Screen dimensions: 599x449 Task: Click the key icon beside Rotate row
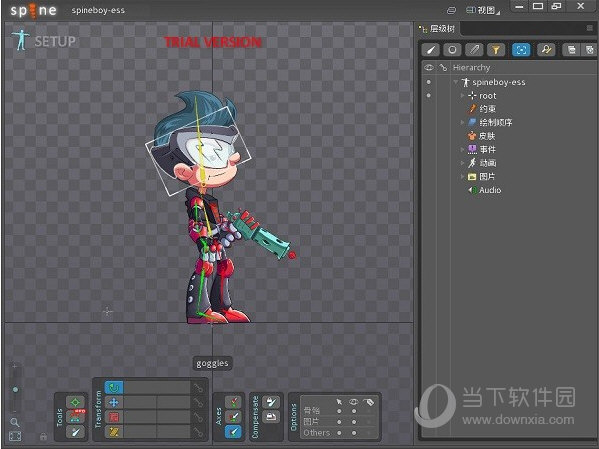[x=198, y=388]
